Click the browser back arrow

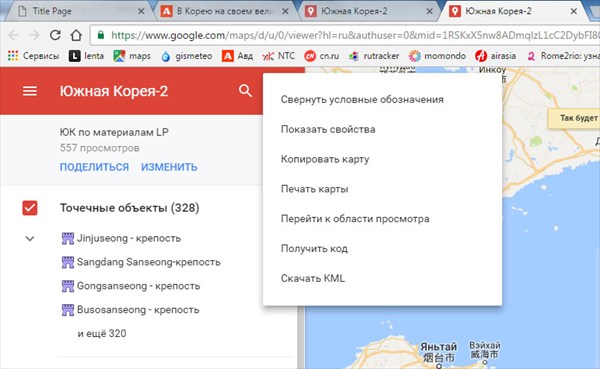pyautogui.click(x=13, y=35)
